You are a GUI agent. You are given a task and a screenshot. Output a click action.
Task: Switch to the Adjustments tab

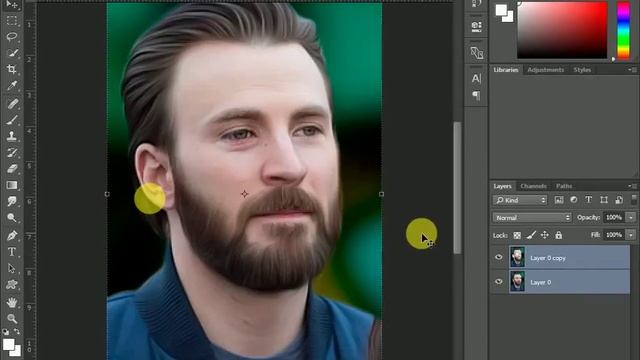(x=545, y=70)
